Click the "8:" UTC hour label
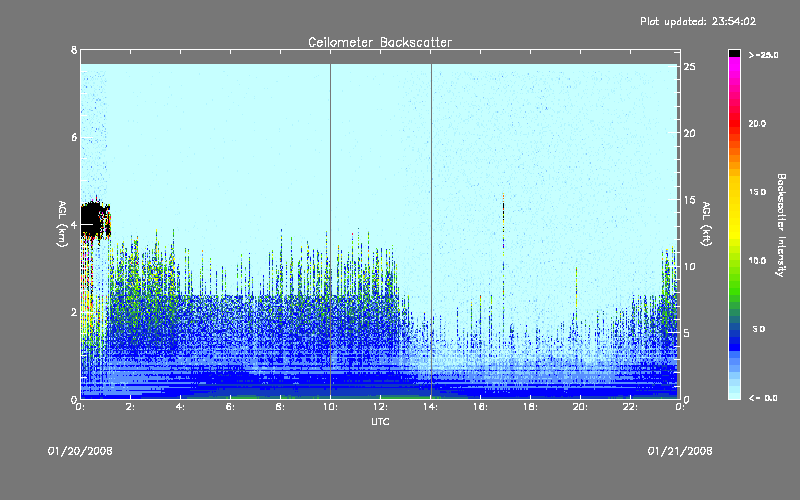This screenshot has height=500, width=800. [x=281, y=407]
